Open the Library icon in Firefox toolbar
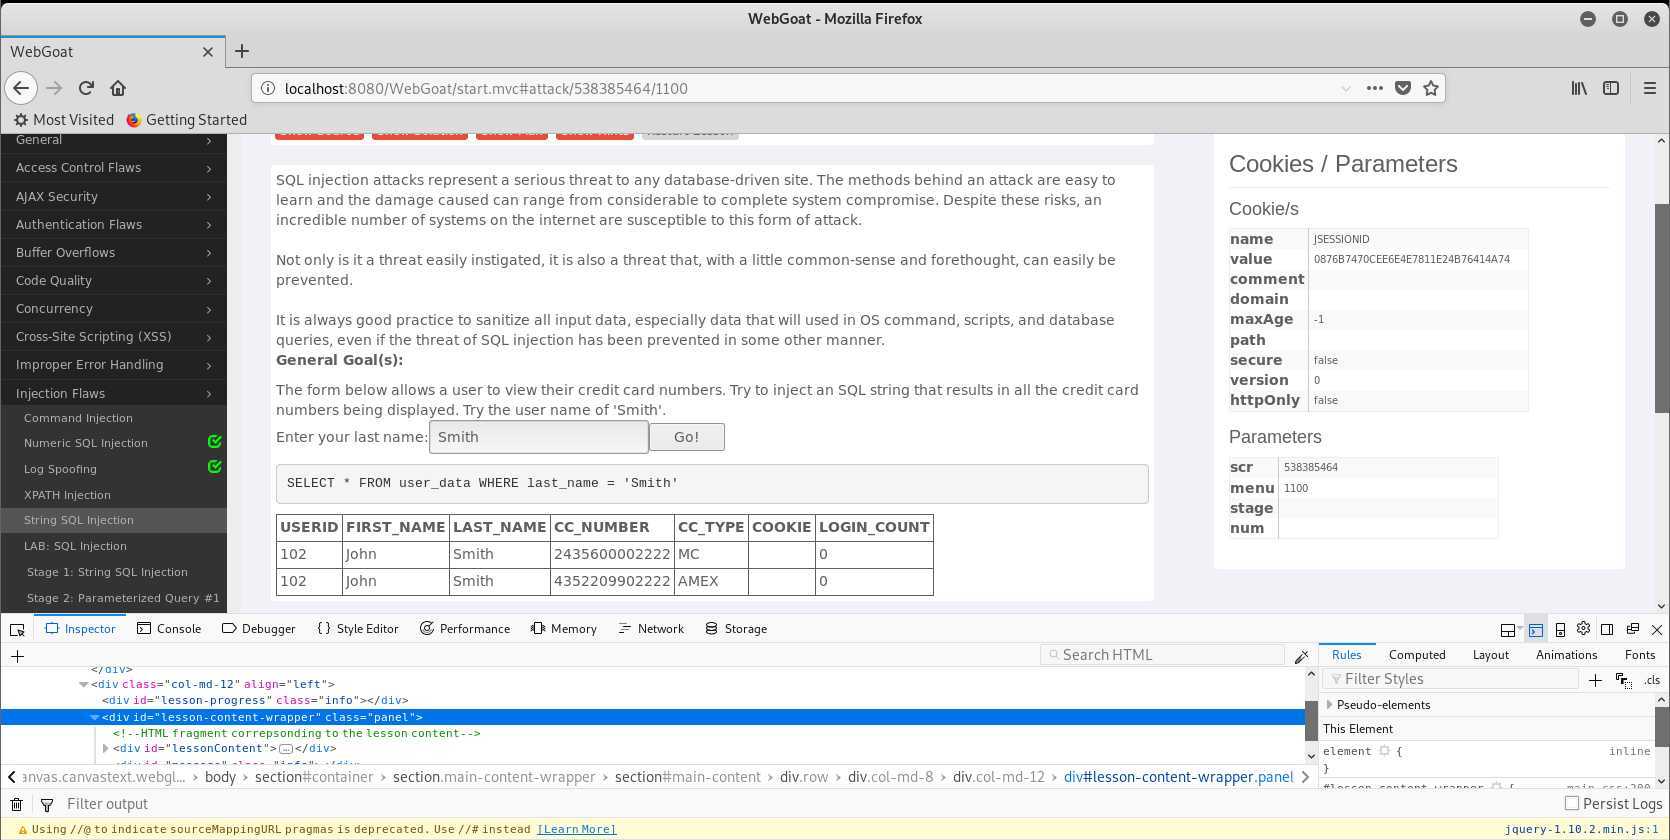1670x840 pixels. point(1579,88)
